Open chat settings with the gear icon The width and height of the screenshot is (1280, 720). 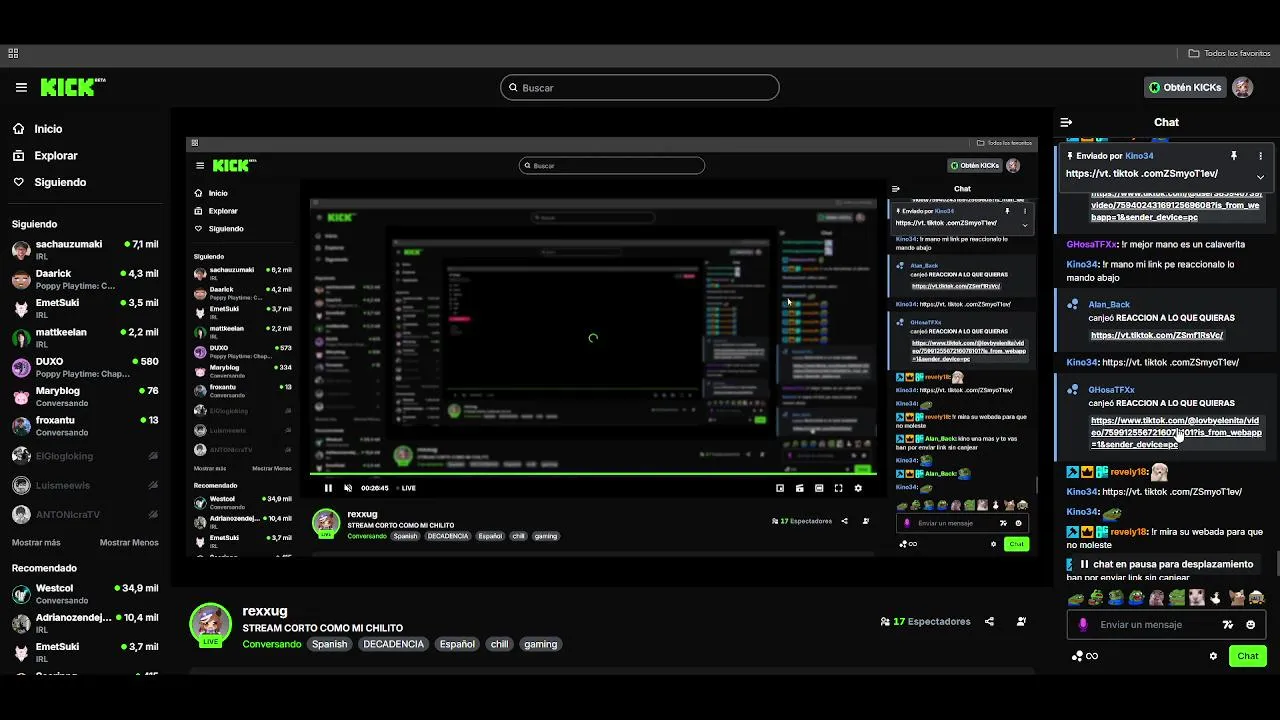pos(1213,656)
